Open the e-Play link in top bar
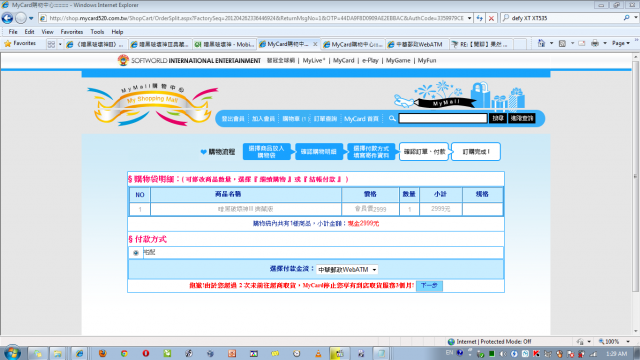640x360 pixels. (x=370, y=60)
